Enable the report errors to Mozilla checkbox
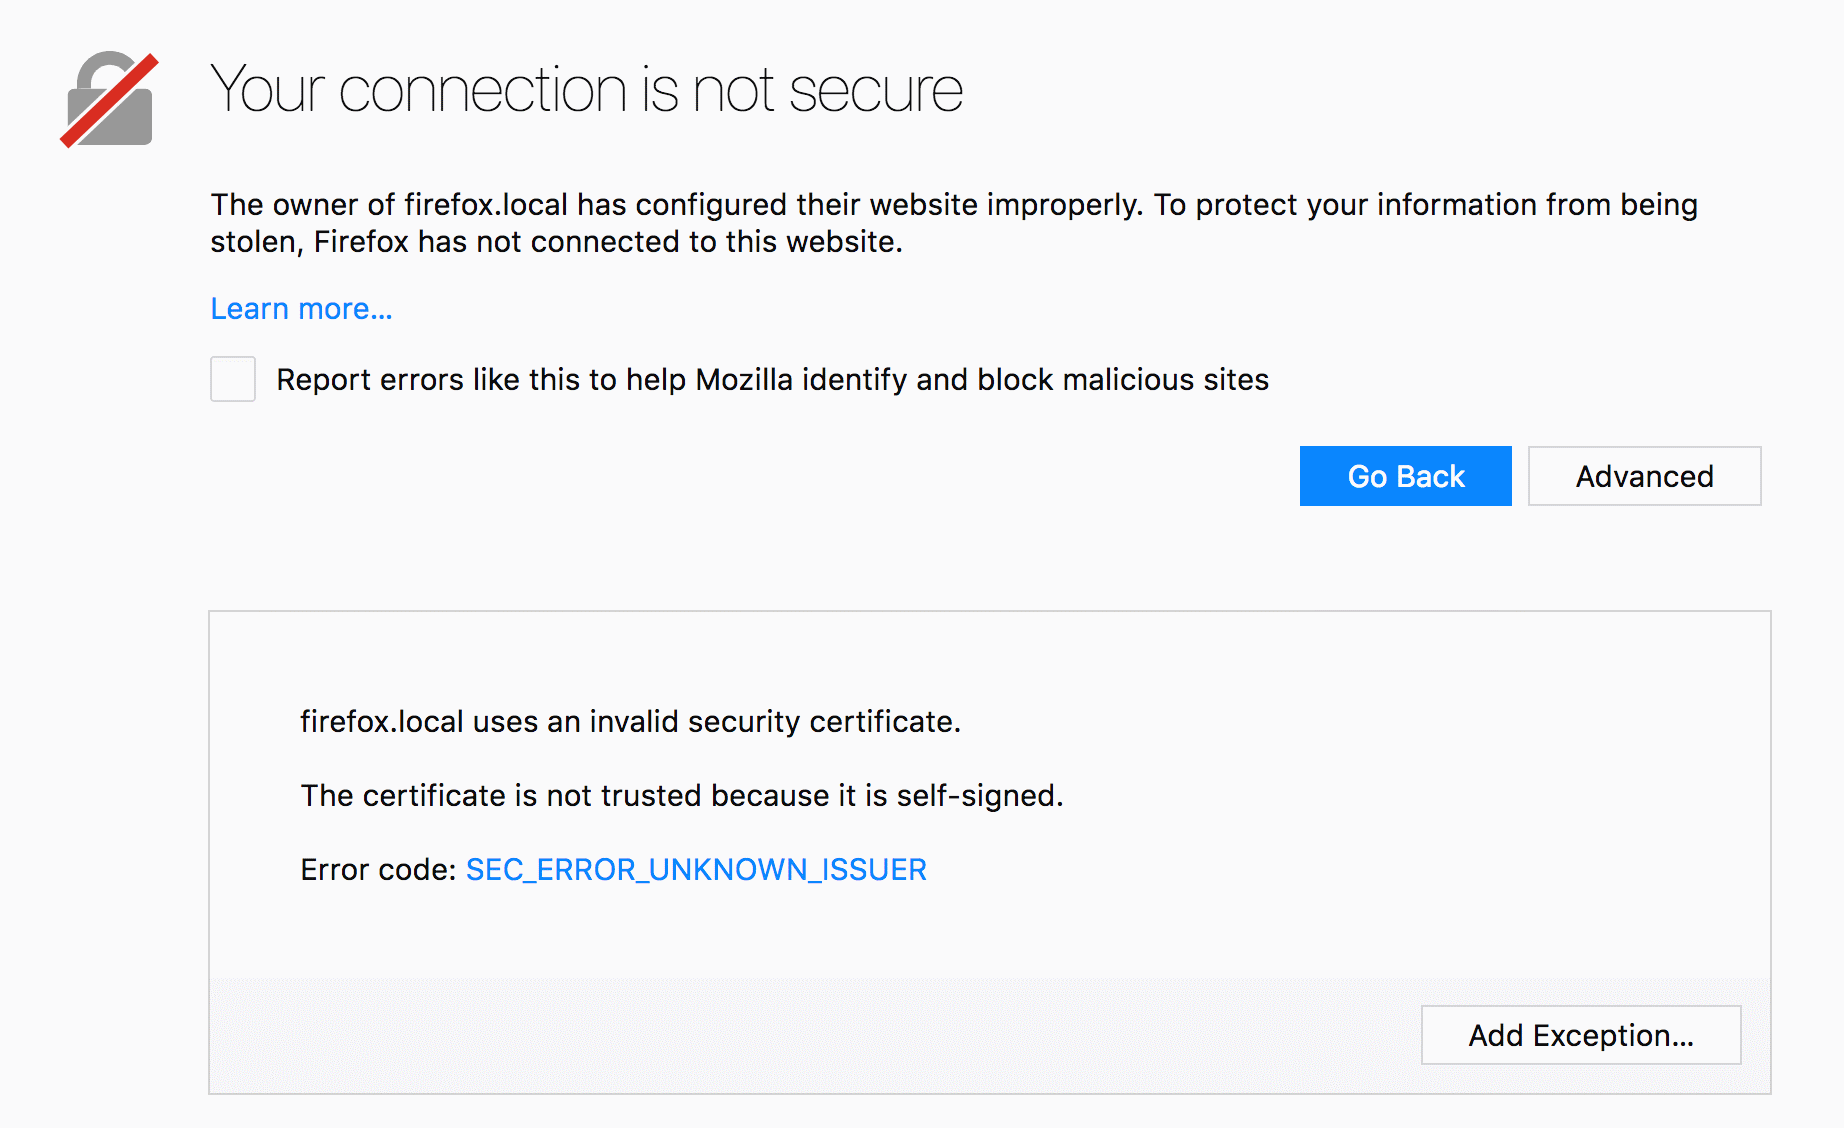 (233, 379)
